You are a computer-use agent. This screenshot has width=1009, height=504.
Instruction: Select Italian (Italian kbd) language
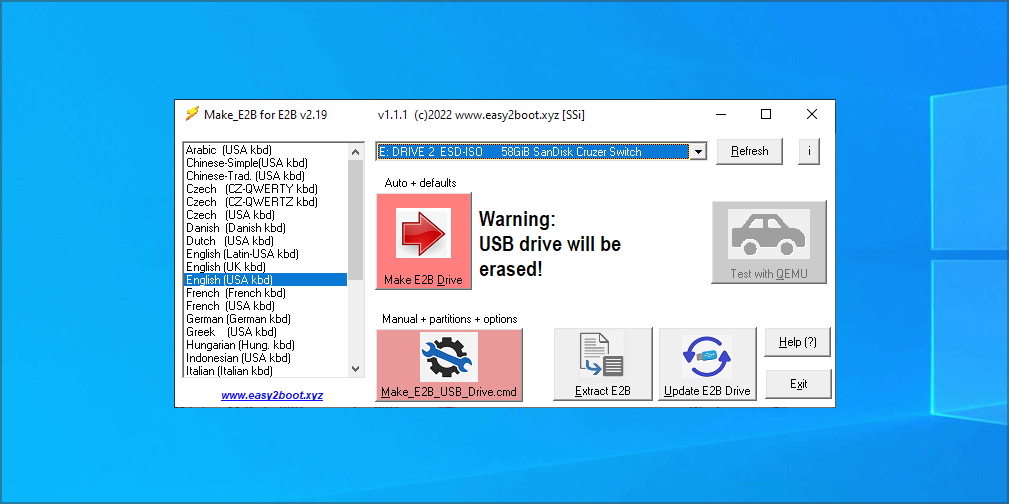click(x=265, y=371)
